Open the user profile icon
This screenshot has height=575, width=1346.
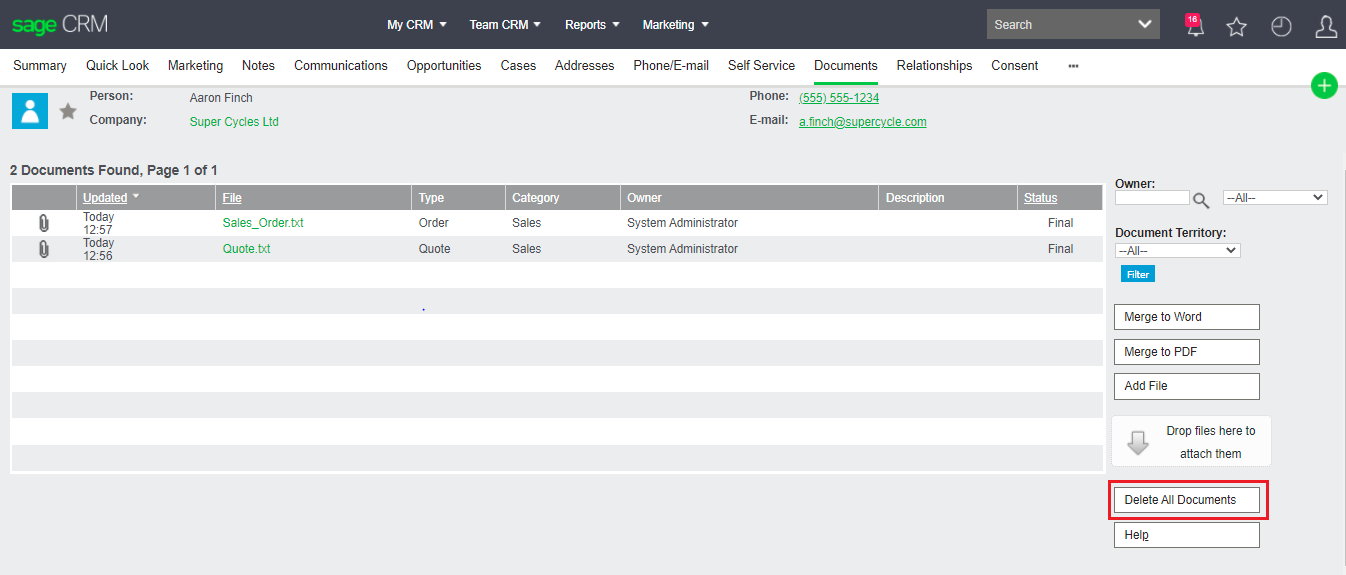(1326, 27)
